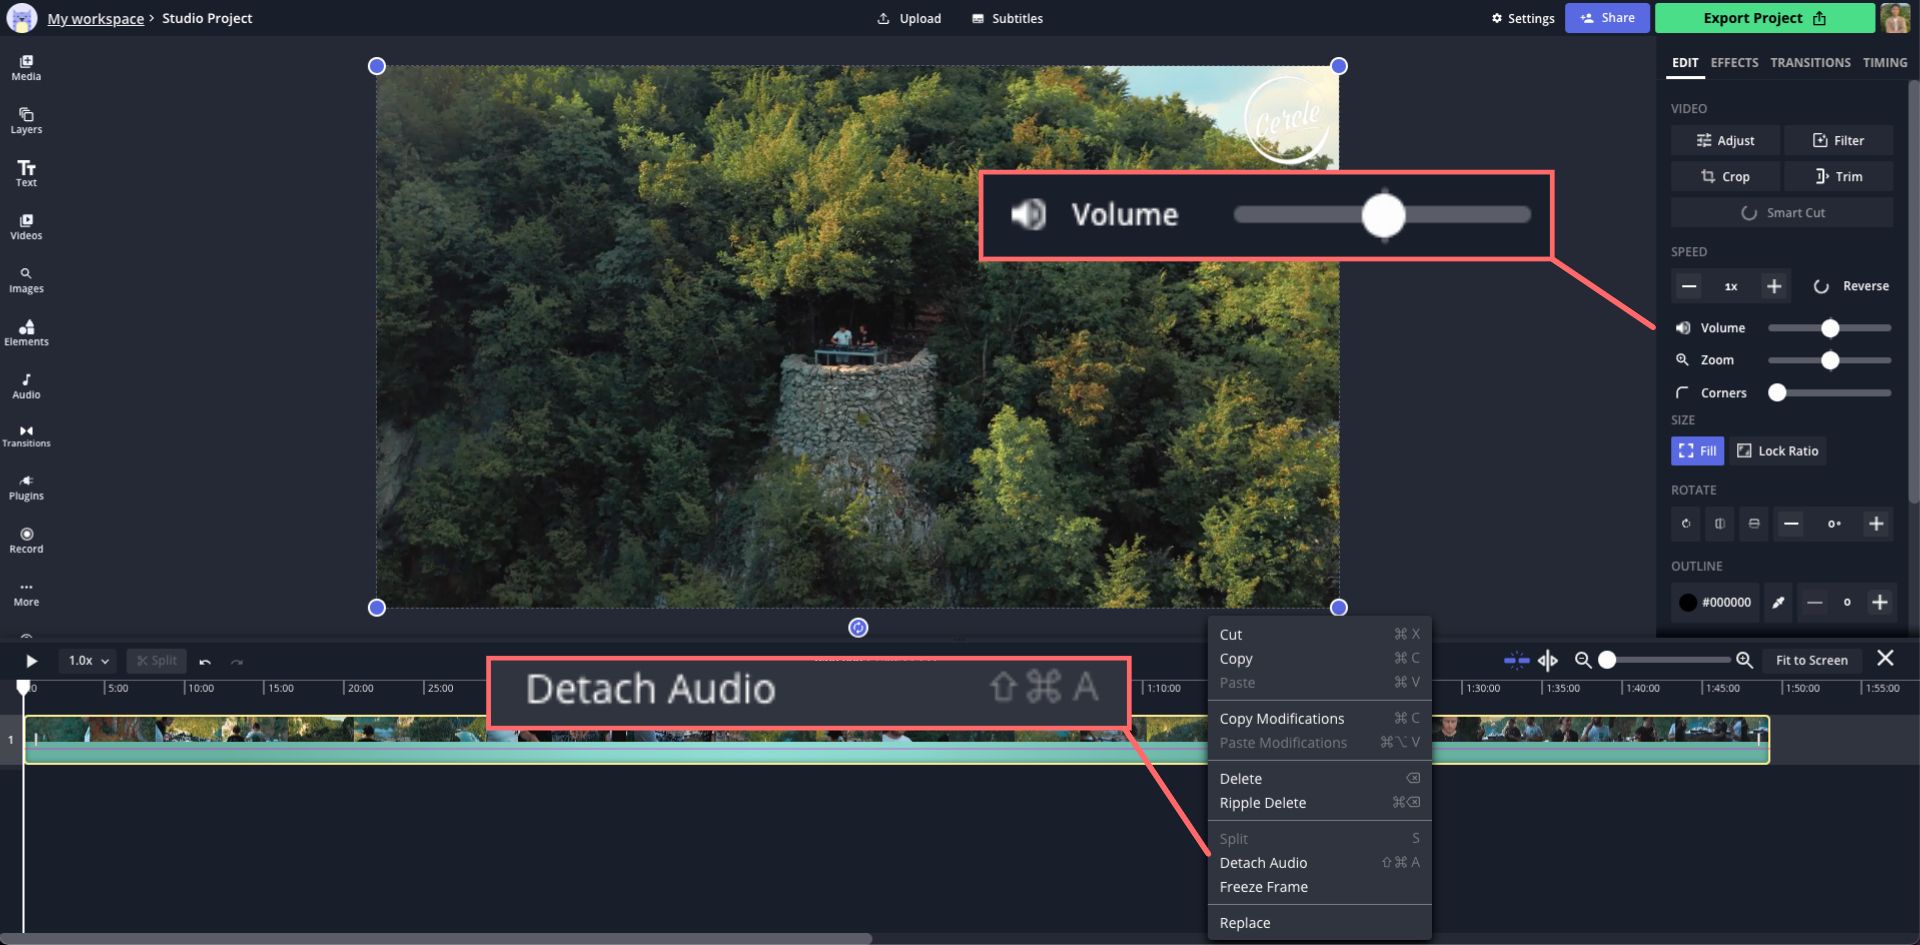Open the Media panel in sidebar
The width and height of the screenshot is (1920, 945).
pyautogui.click(x=26, y=67)
